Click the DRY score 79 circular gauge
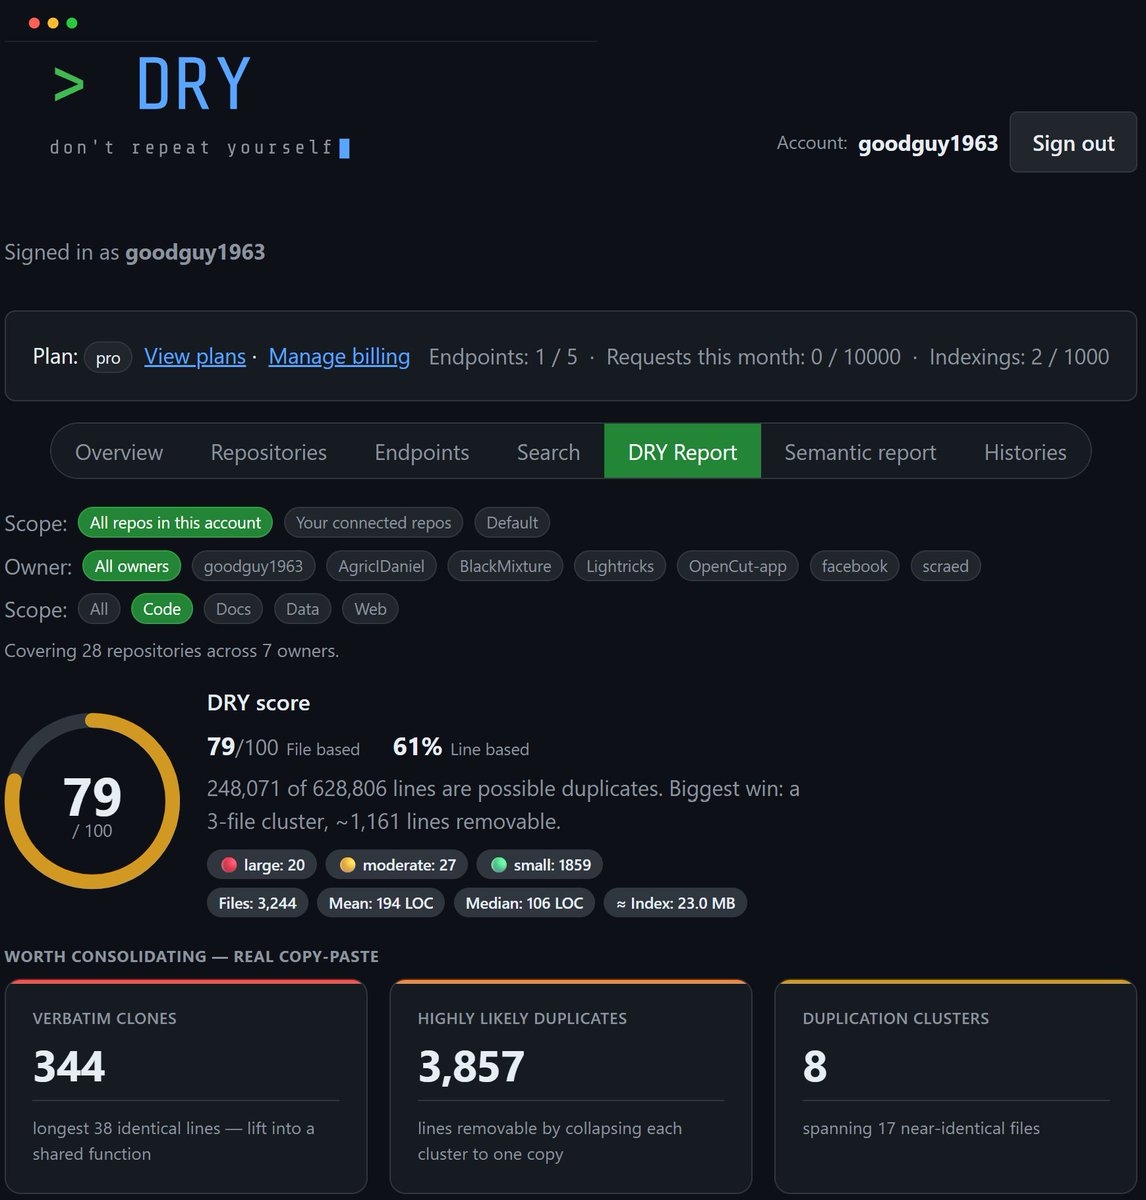Image resolution: width=1146 pixels, height=1200 pixels. point(92,800)
